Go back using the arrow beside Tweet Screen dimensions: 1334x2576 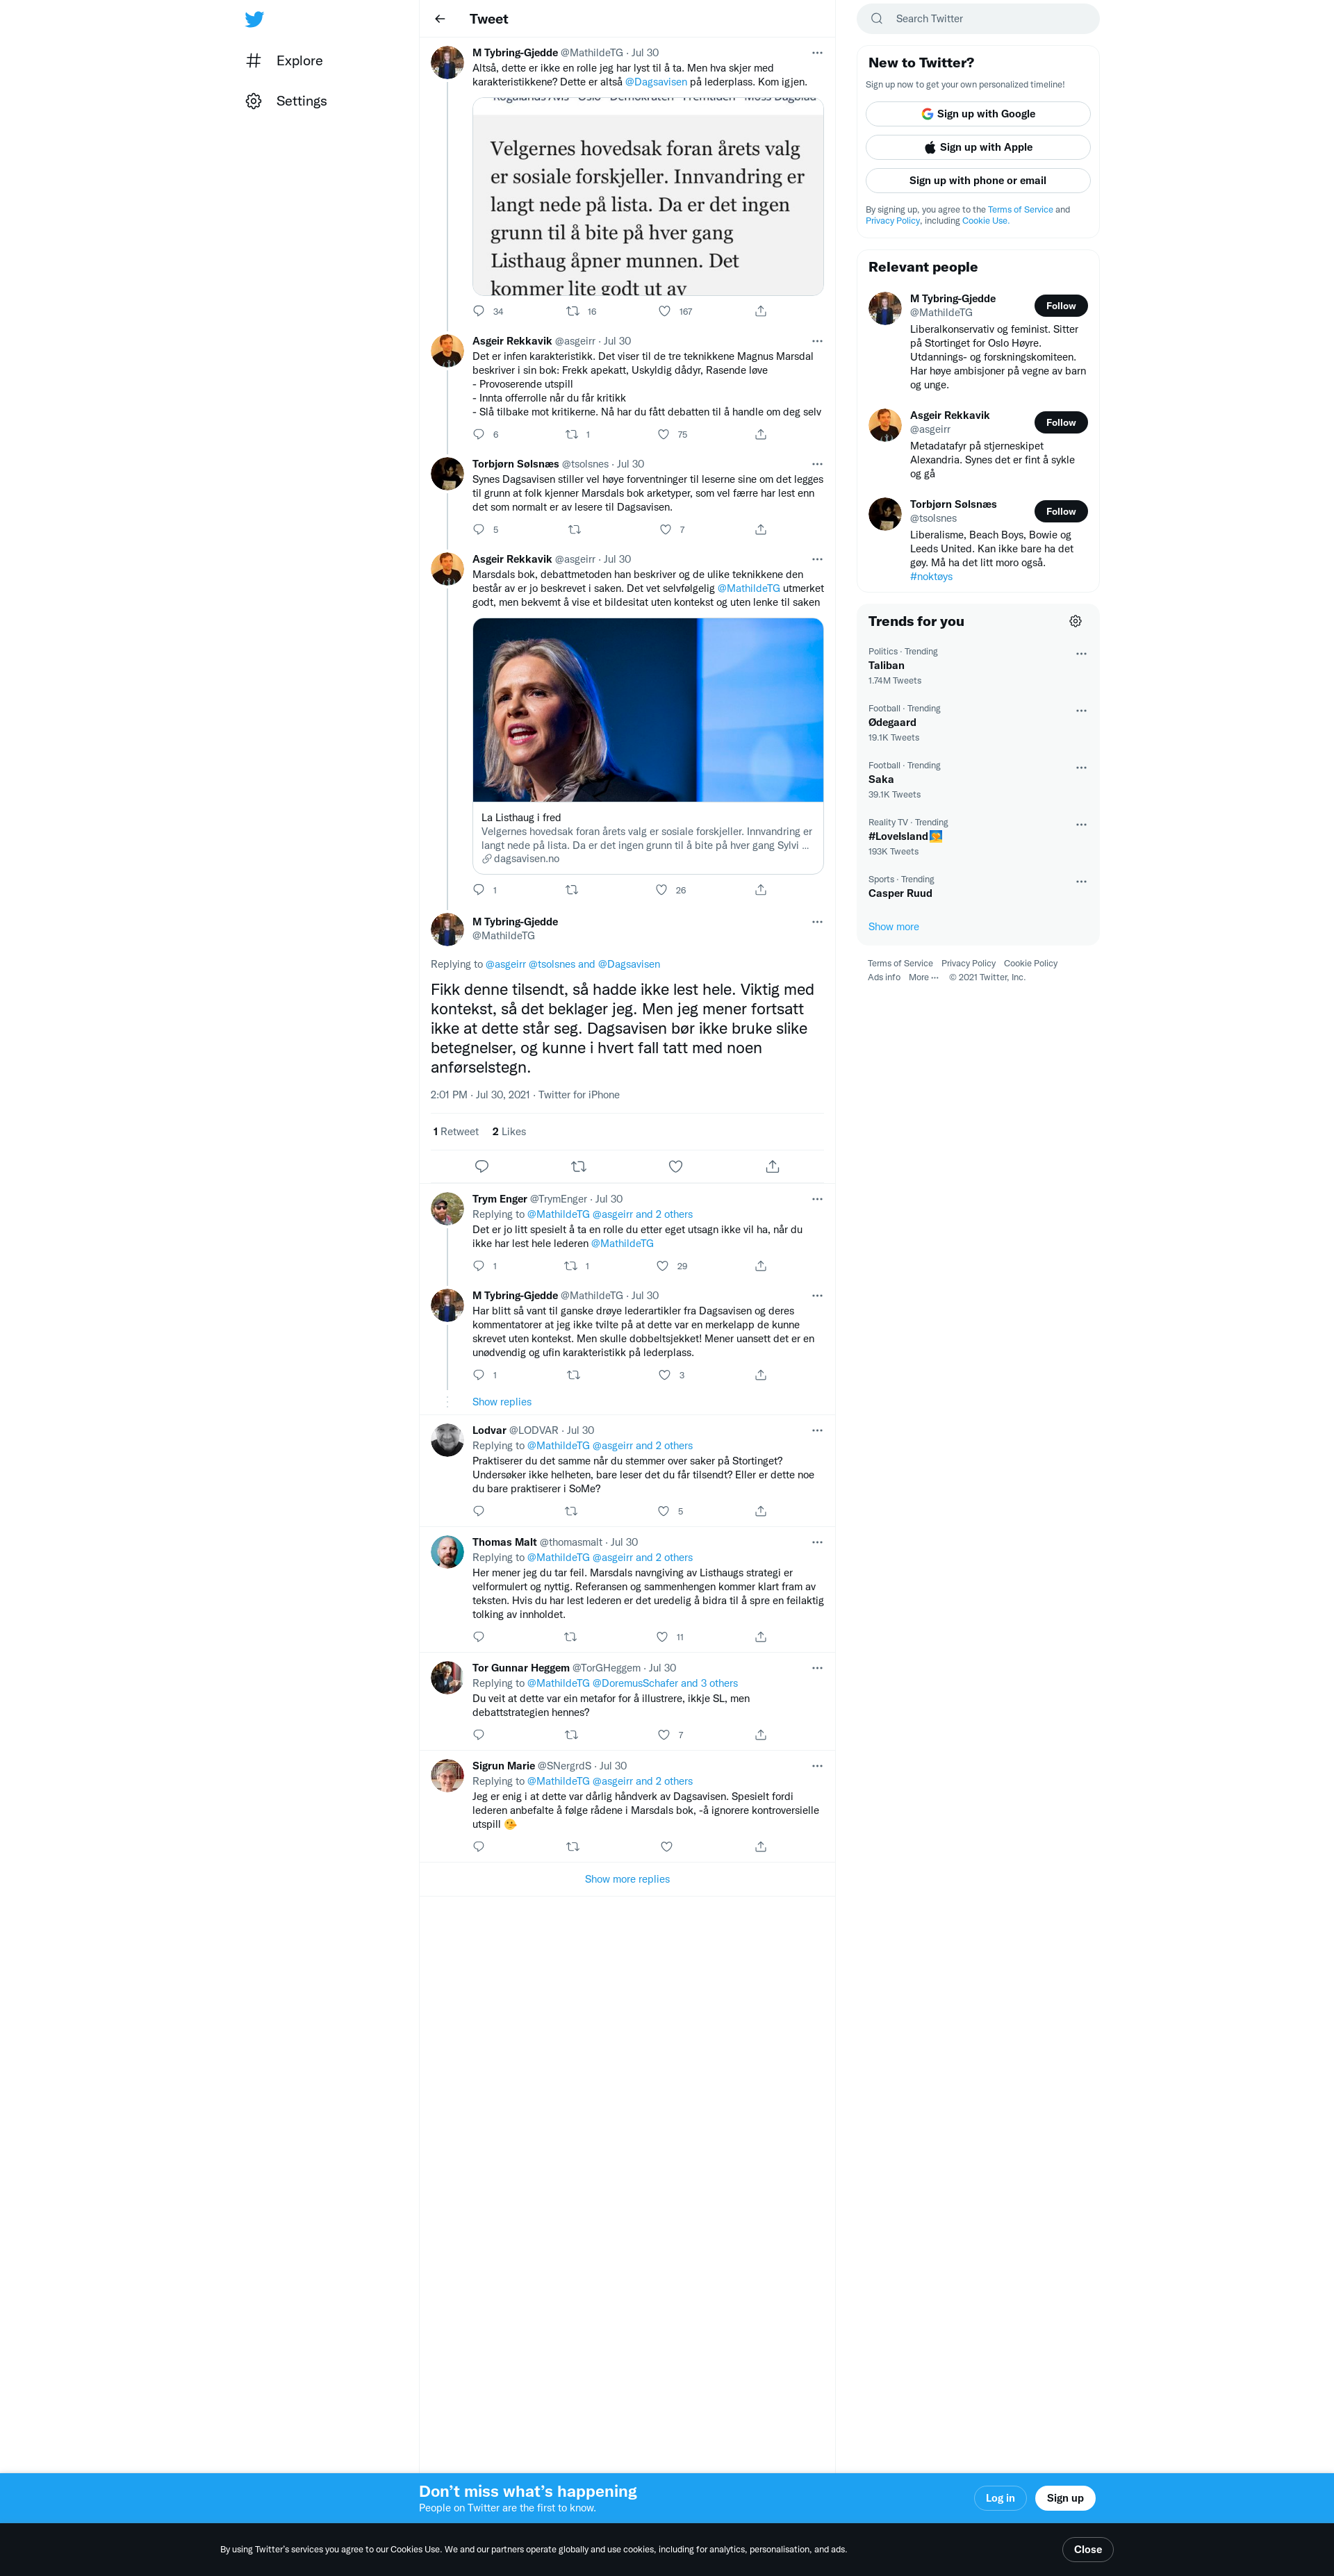(x=440, y=19)
